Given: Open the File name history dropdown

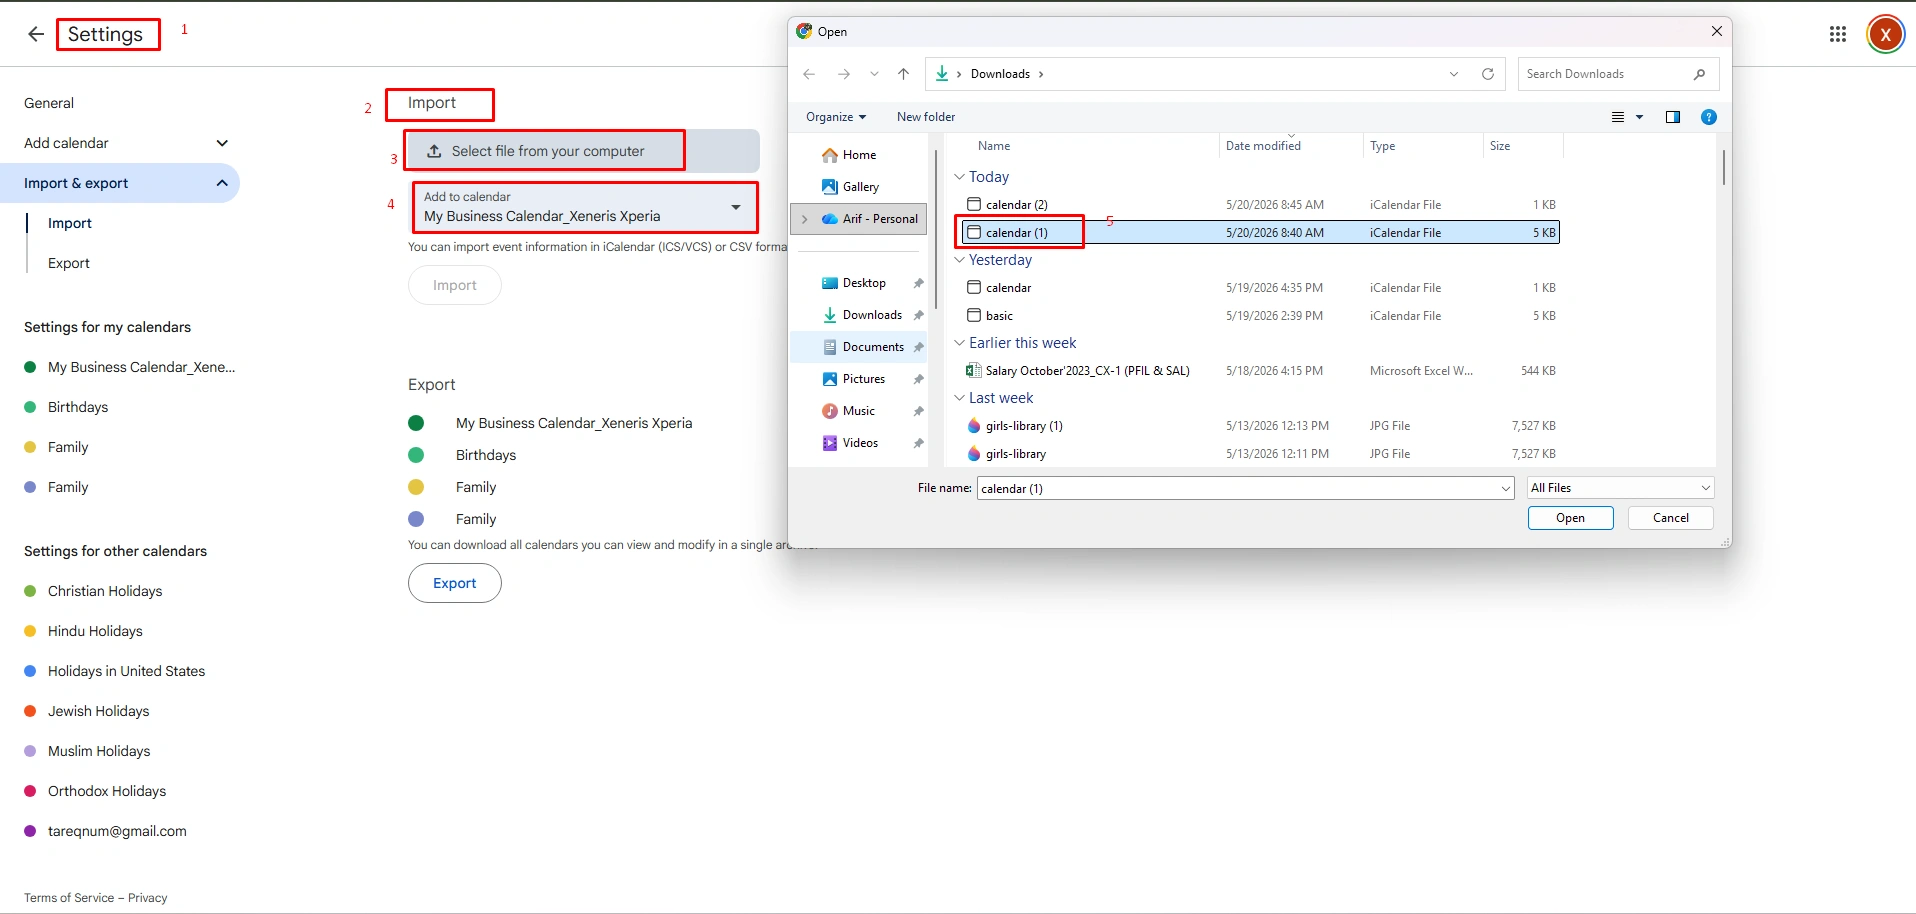Looking at the screenshot, I should tap(1506, 488).
